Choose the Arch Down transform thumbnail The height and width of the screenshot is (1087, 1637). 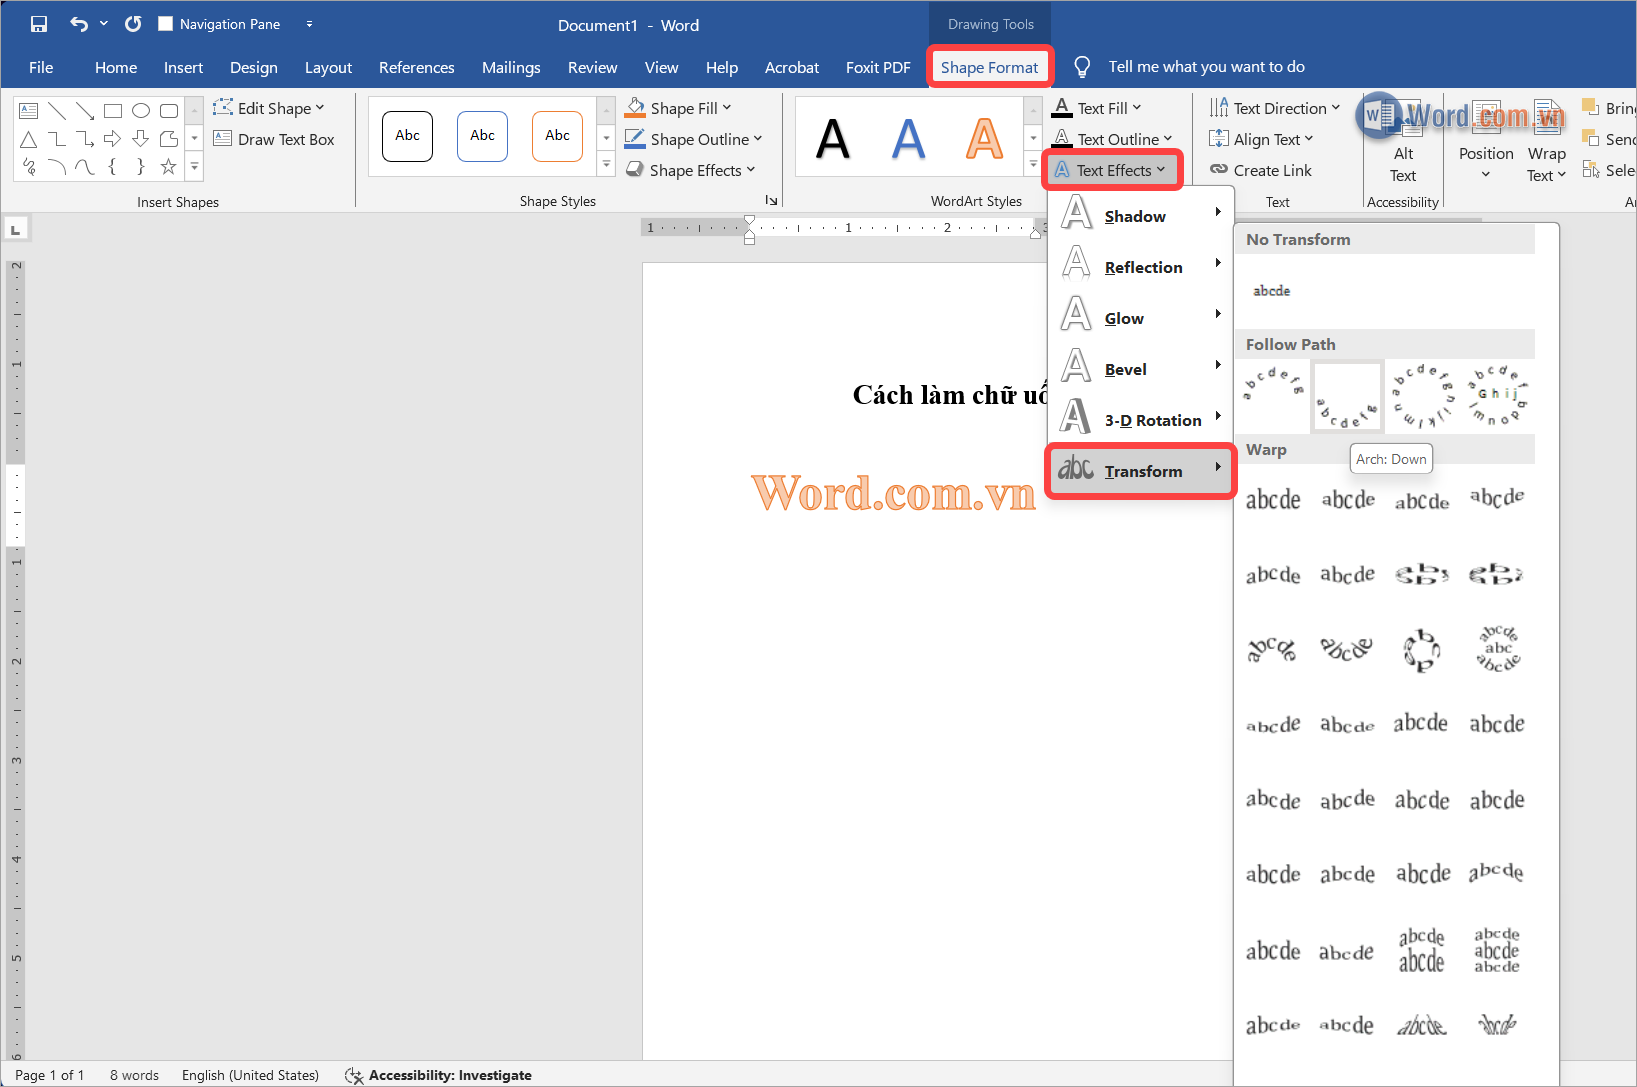click(x=1347, y=396)
